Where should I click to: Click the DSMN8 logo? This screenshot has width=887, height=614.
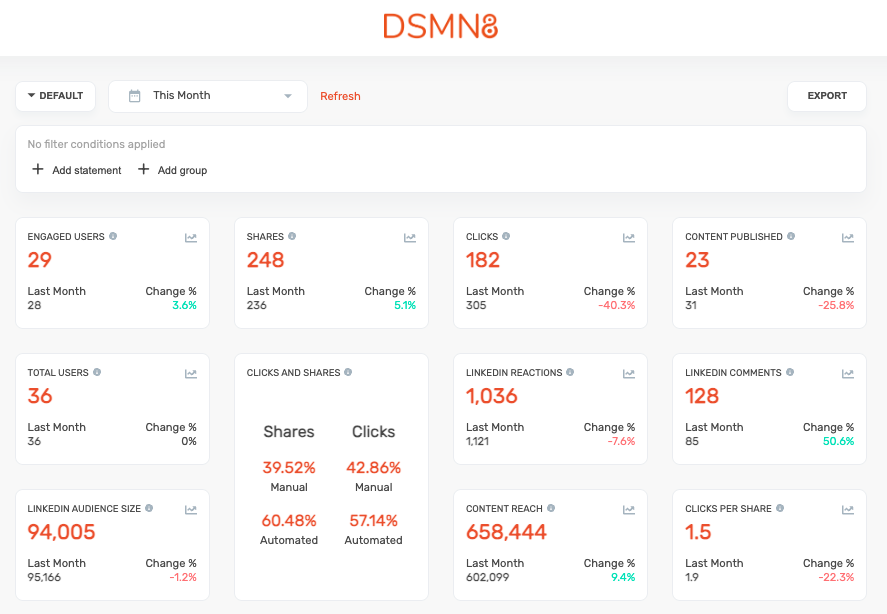[x=441, y=26]
